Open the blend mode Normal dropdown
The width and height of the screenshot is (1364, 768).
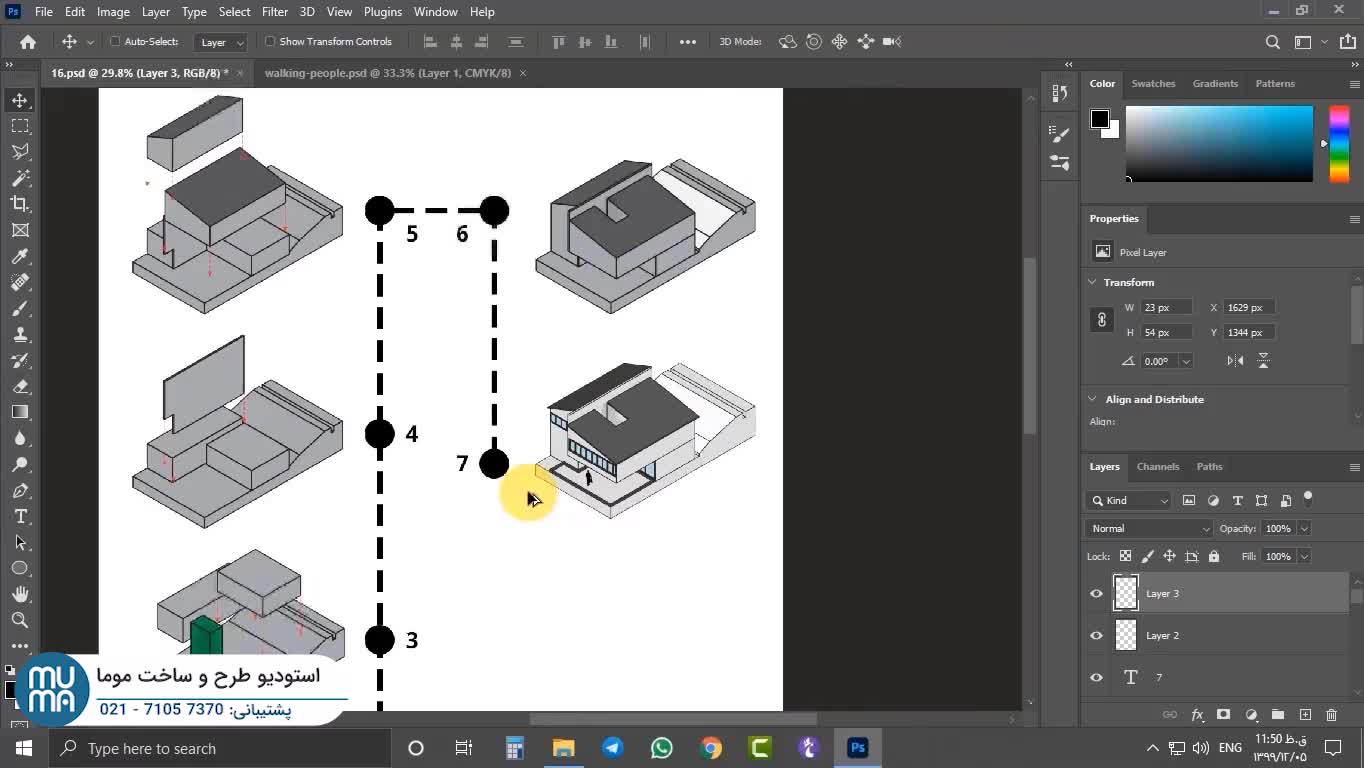coord(1148,528)
